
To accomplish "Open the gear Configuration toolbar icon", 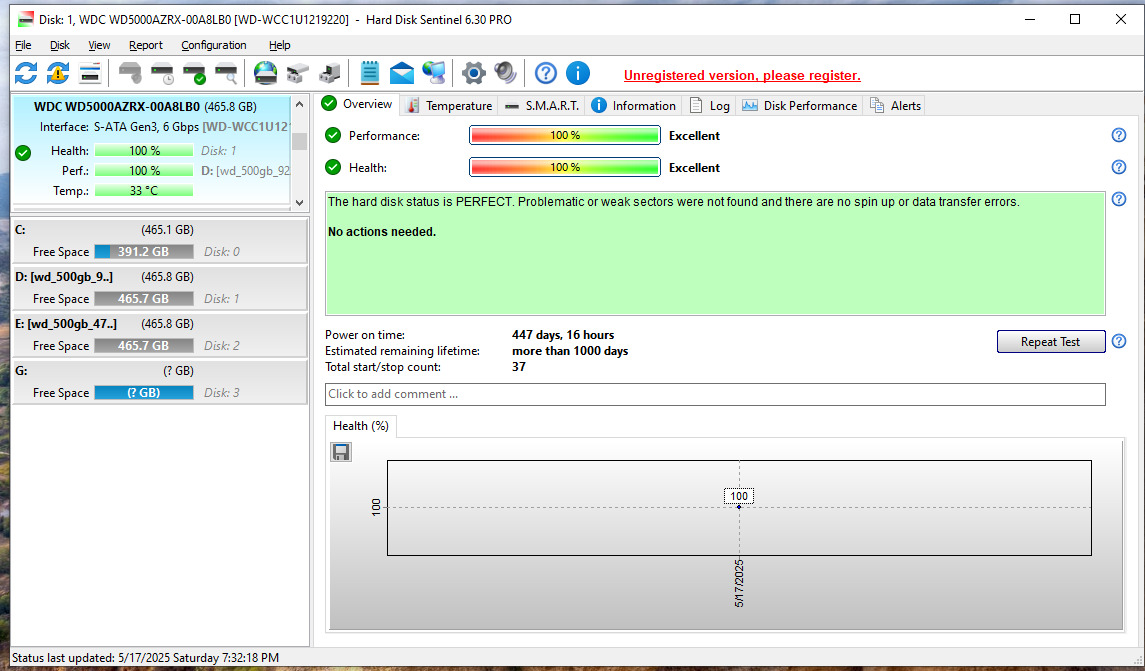I will click(x=473, y=73).
